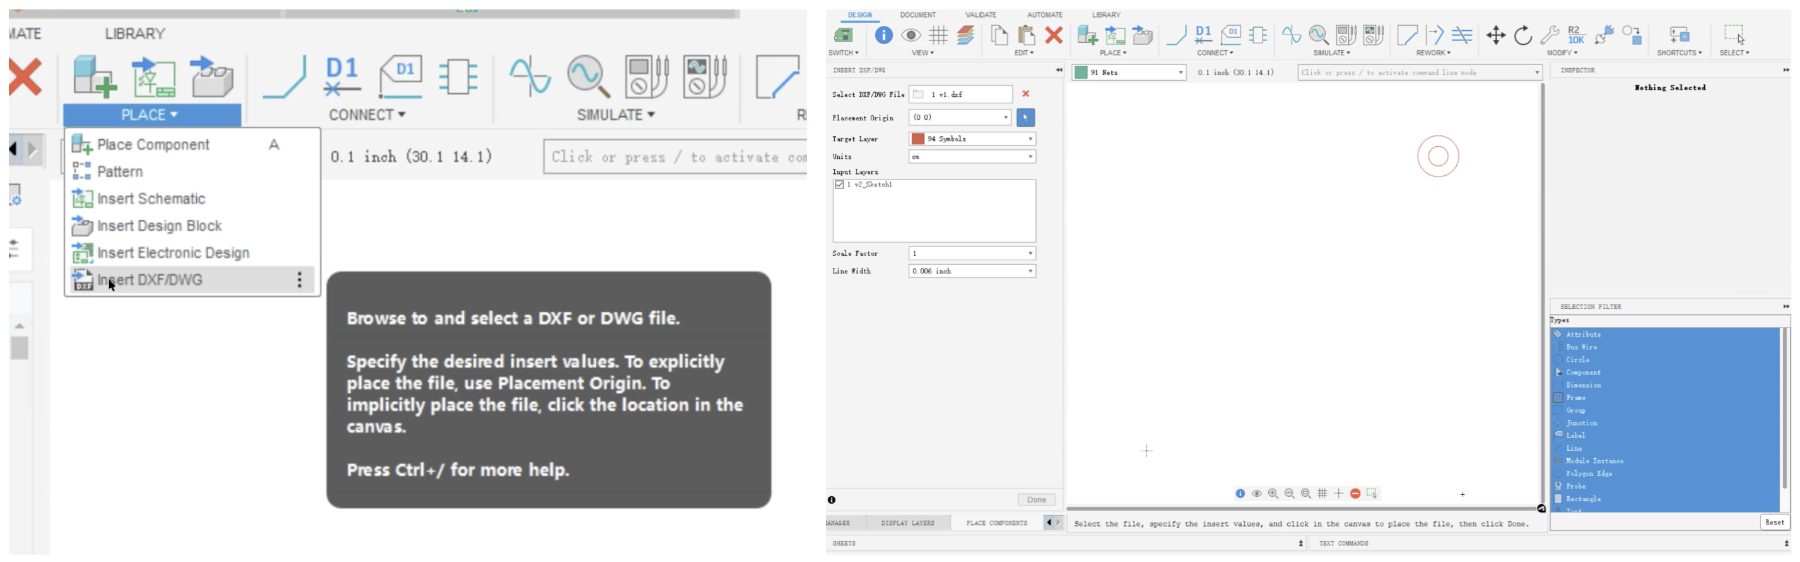The height and width of the screenshot is (562, 1800).
Task: Select the Move four-arrow tool
Action: [x=1496, y=36]
